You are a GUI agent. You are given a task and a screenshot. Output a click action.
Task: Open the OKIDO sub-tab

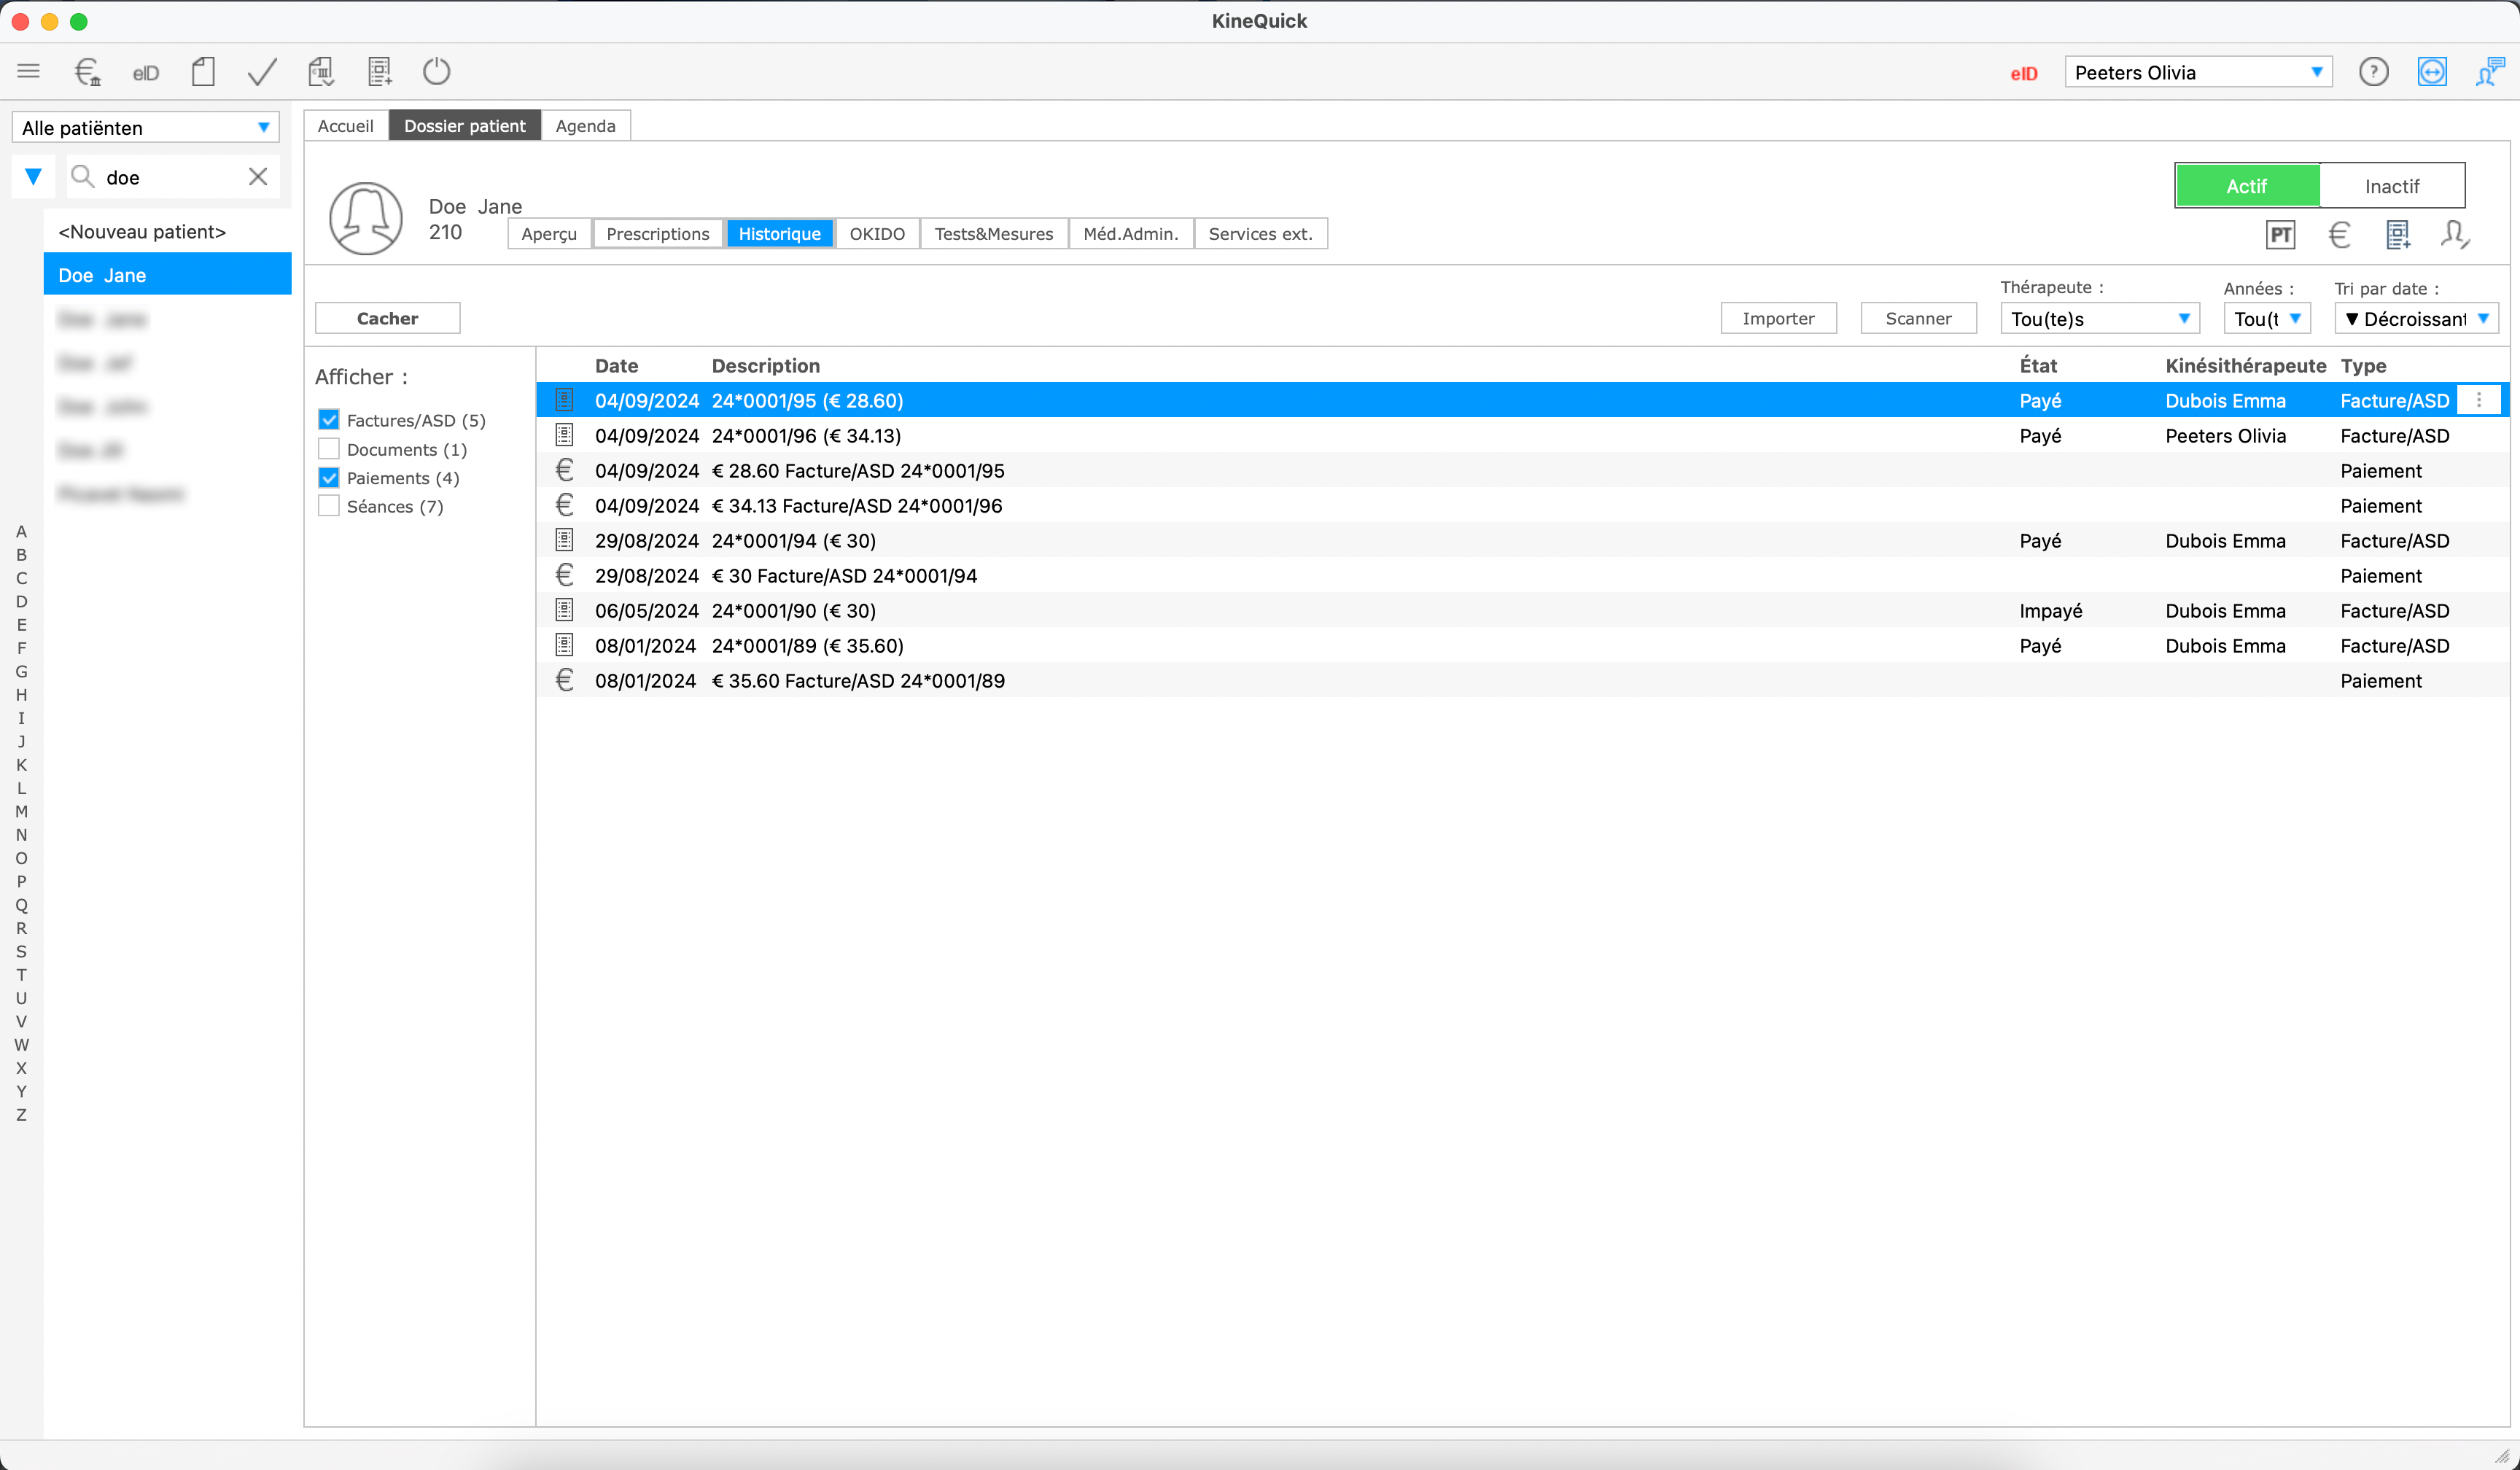click(x=877, y=234)
